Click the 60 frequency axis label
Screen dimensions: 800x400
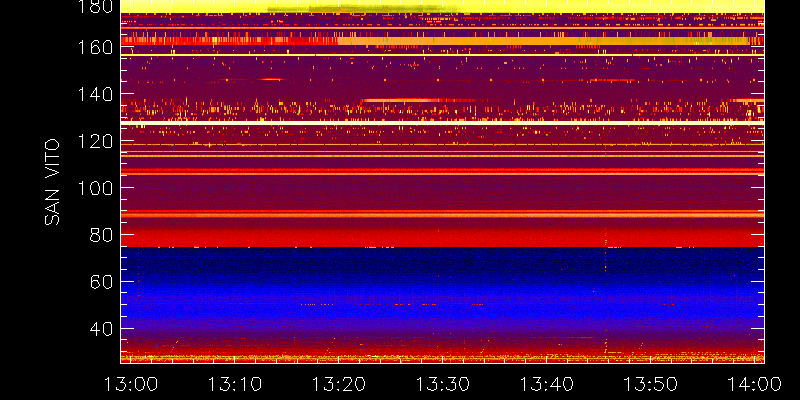point(101,282)
